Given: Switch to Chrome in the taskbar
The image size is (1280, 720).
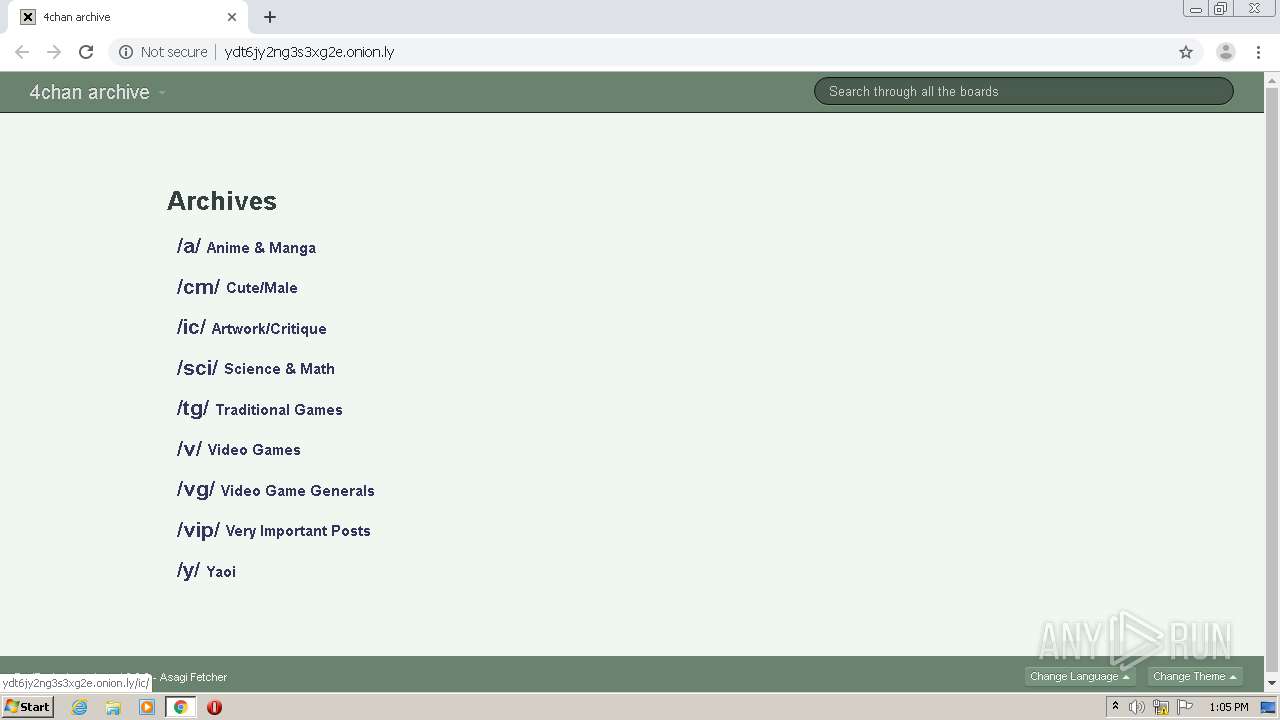Looking at the screenshot, I should 180,707.
